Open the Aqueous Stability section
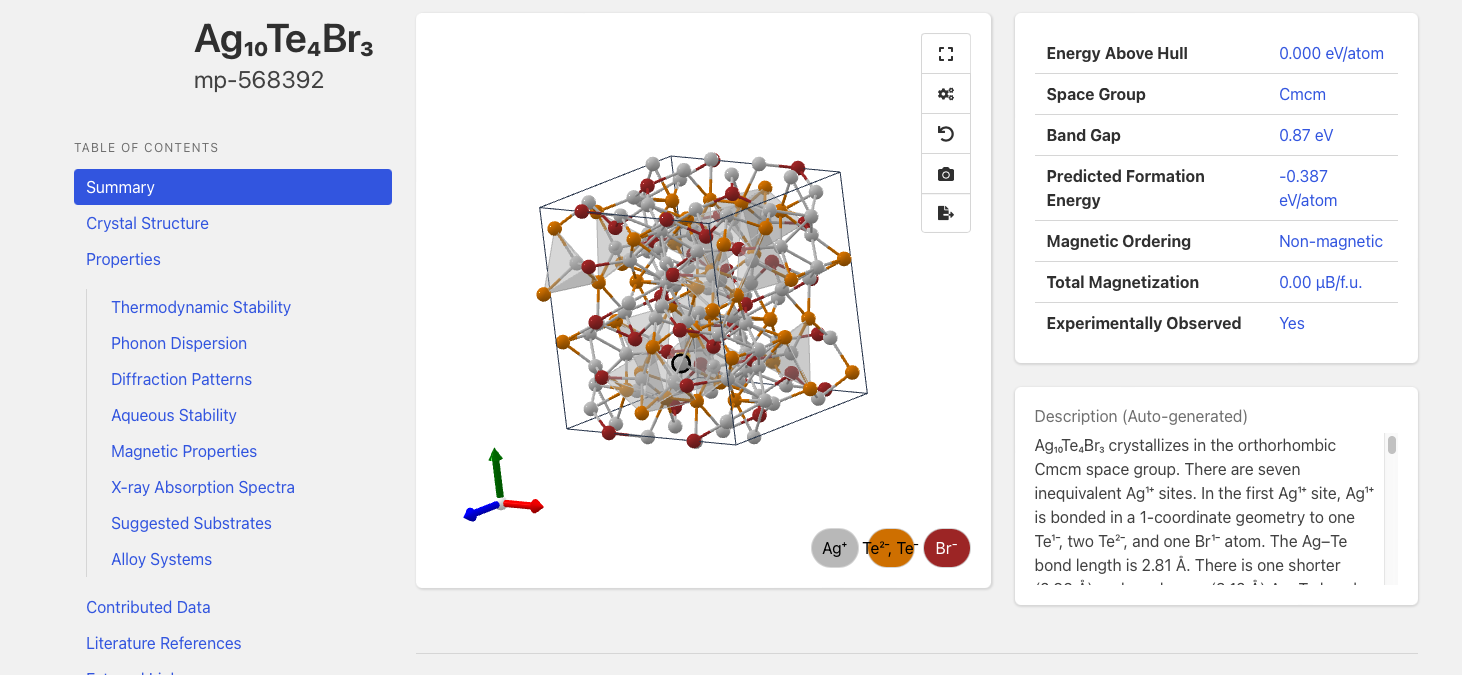The image size is (1462, 675). [x=174, y=415]
